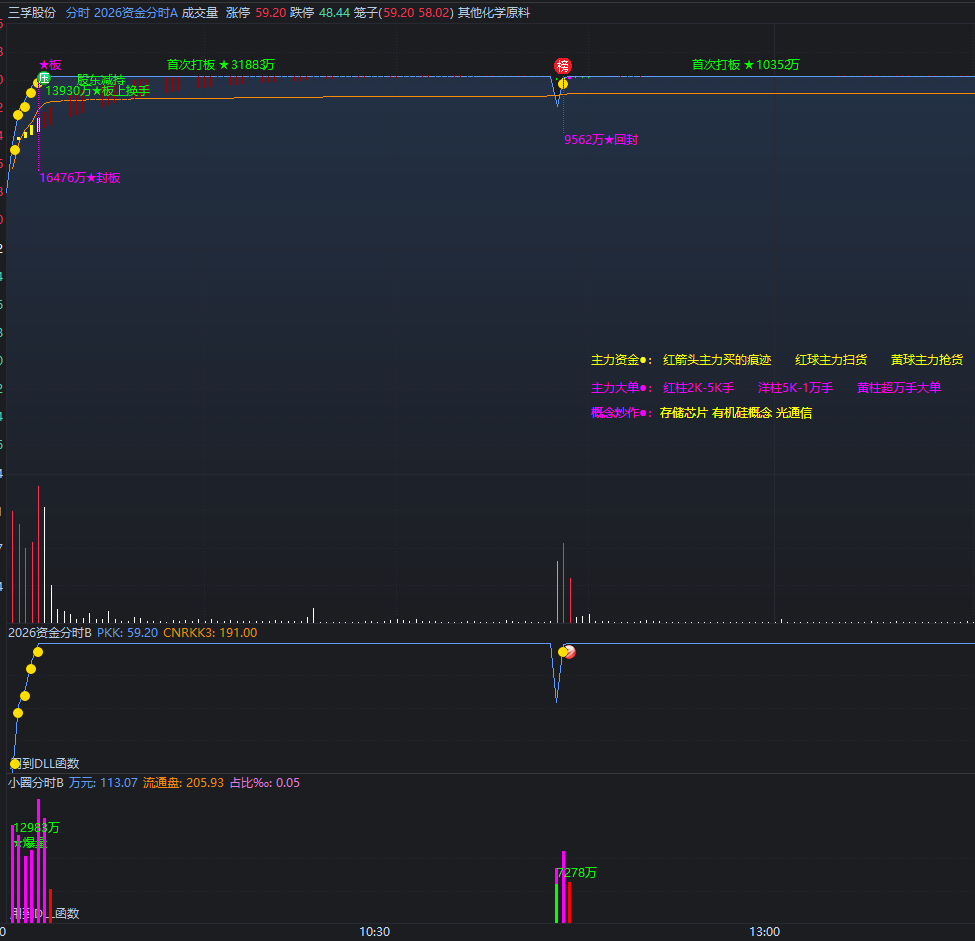Click the yellow ball beside 到DLL函数 in 资金分时B
975x941 pixels.
15,763
